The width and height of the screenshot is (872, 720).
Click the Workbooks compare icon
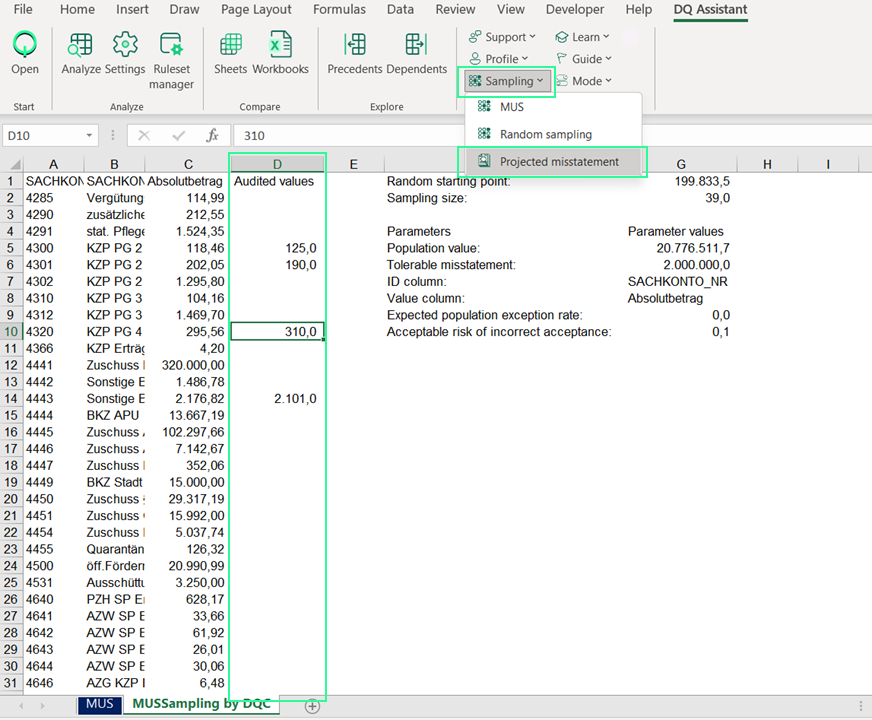pos(280,52)
